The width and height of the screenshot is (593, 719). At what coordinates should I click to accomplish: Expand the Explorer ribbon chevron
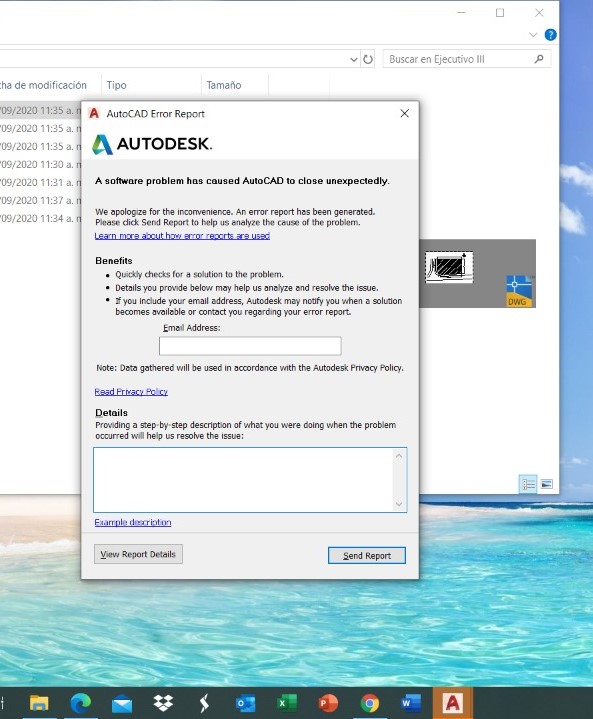pos(533,35)
